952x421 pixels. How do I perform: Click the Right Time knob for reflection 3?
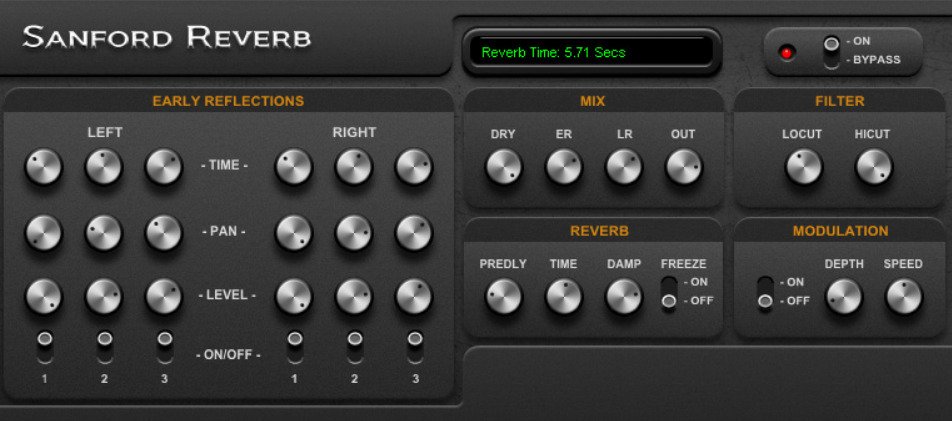pyautogui.click(x=414, y=166)
